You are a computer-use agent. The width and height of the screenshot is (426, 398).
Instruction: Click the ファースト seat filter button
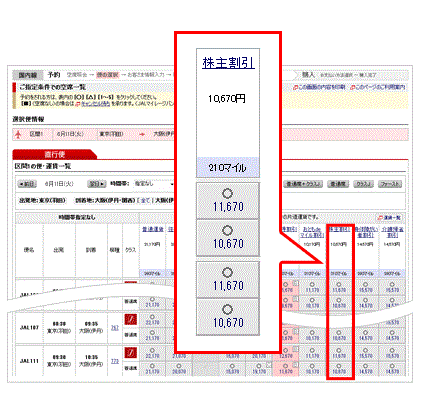pos(390,184)
